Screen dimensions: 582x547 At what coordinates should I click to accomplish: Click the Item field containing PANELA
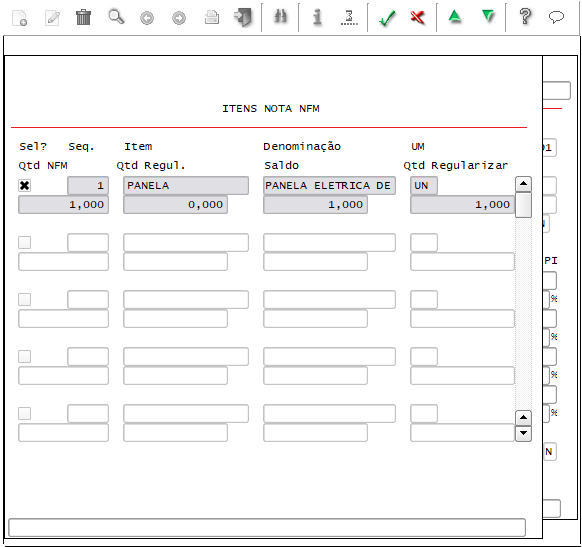pyautogui.click(x=186, y=186)
